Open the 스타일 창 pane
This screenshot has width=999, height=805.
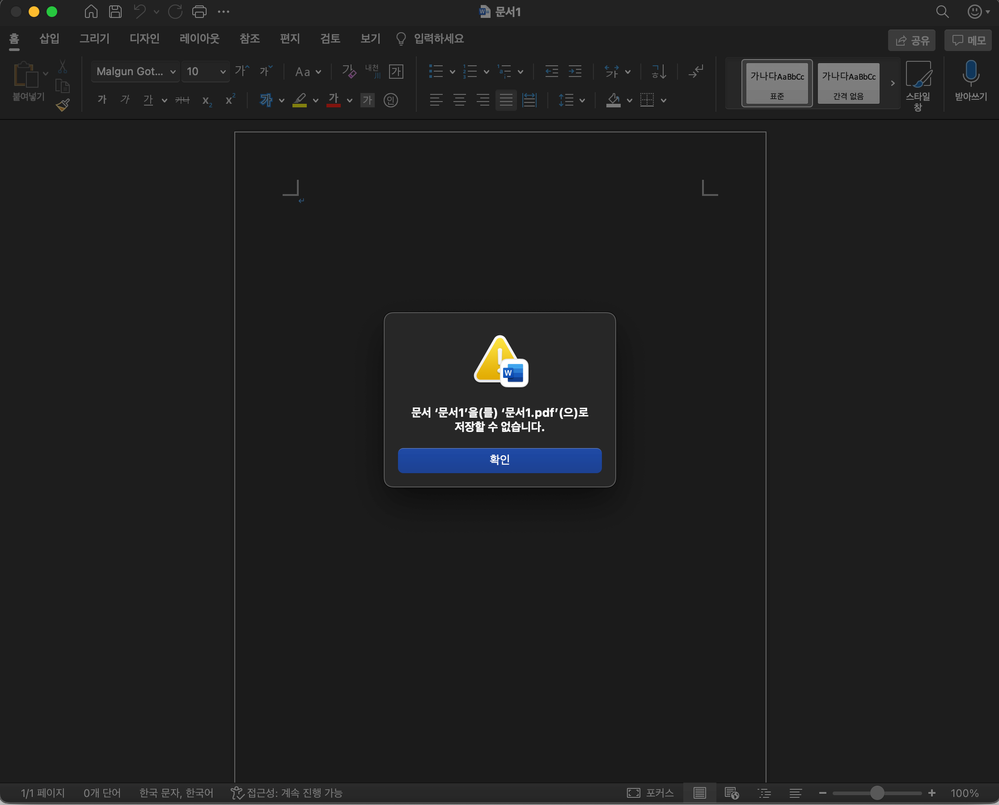pyautogui.click(x=918, y=86)
